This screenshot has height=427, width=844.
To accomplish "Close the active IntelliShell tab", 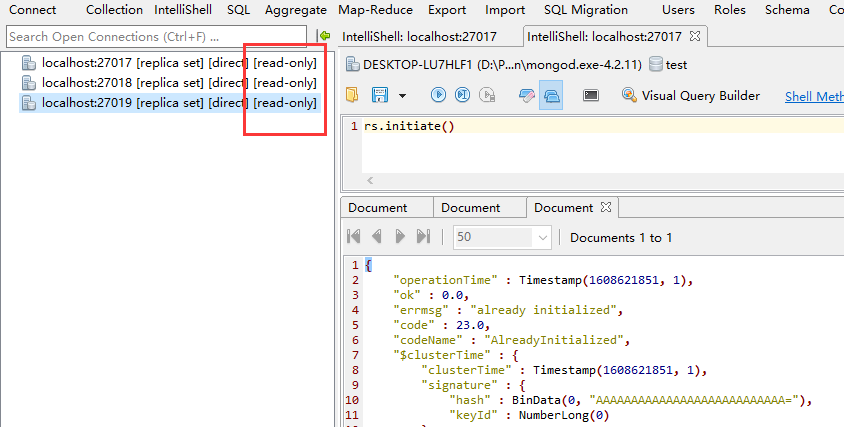I will pyautogui.click(x=695, y=36).
